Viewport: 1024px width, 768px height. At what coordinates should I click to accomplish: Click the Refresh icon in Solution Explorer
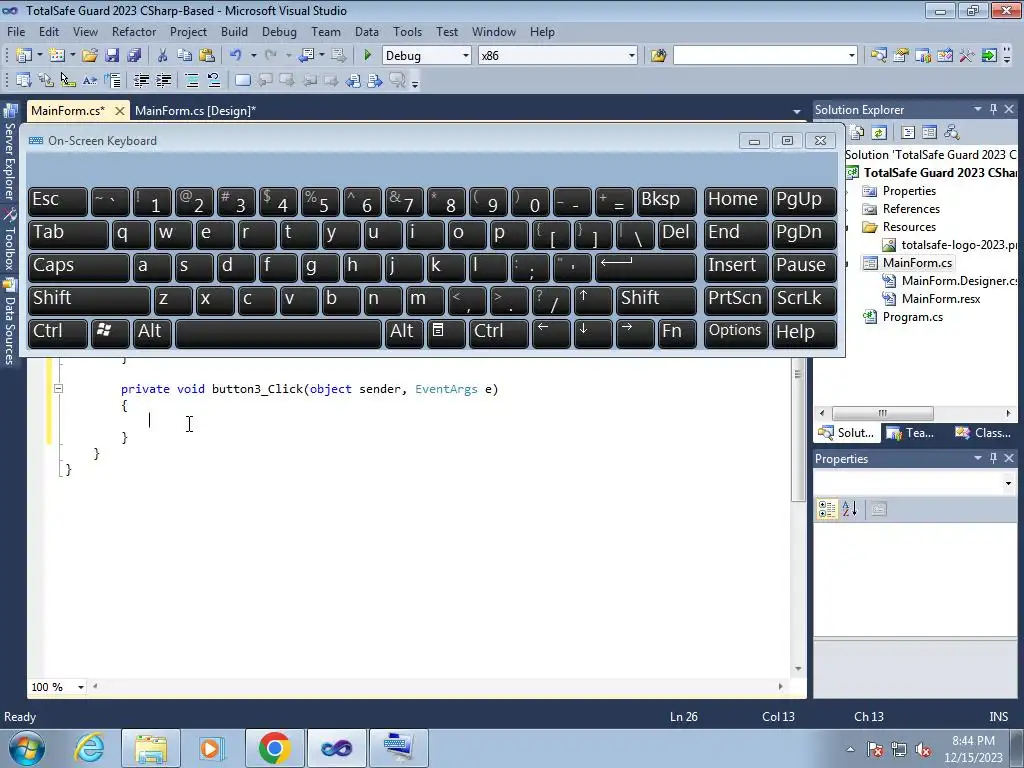click(x=879, y=133)
